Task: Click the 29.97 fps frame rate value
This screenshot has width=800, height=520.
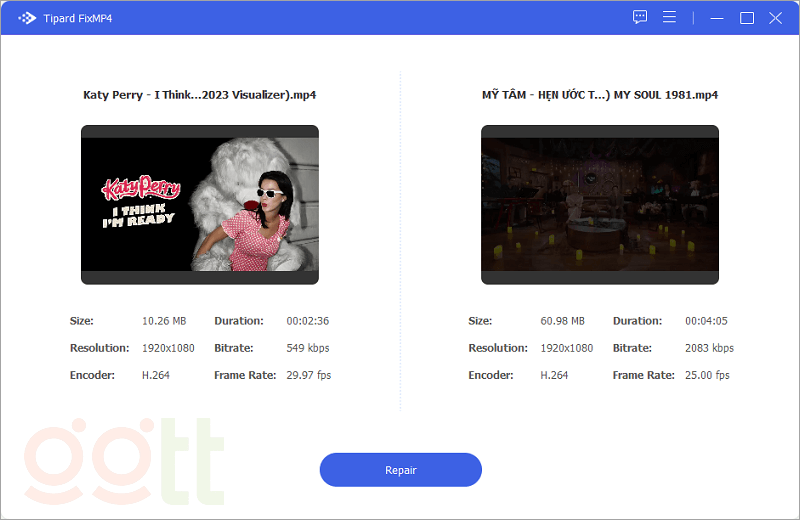Action: (308, 375)
